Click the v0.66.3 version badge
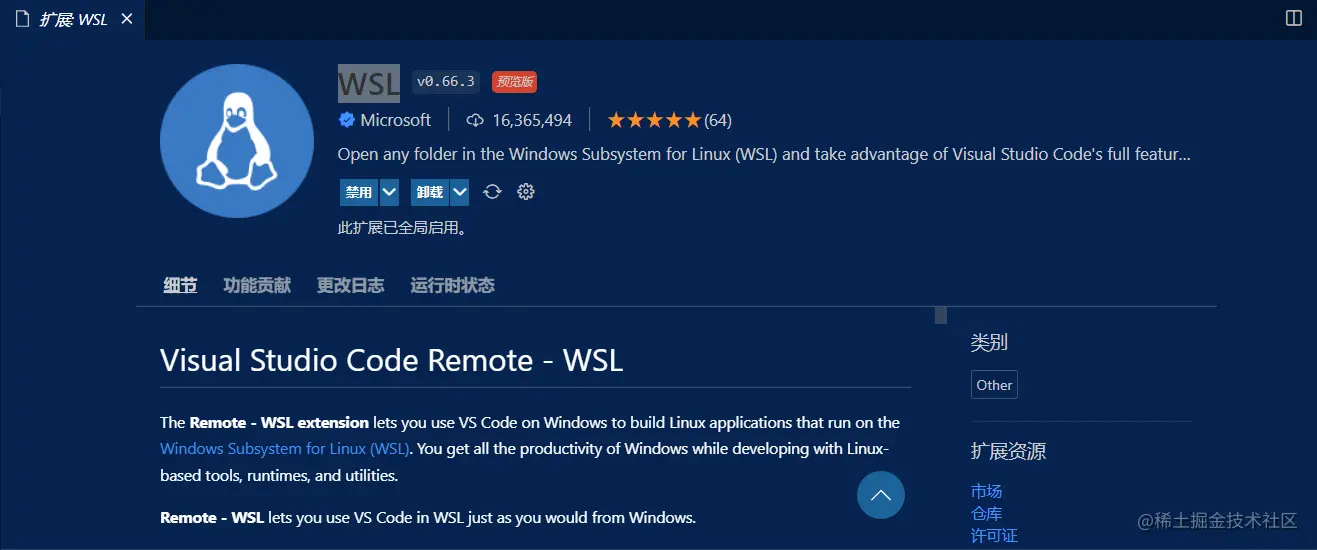The image size is (1317, 550). click(x=446, y=82)
